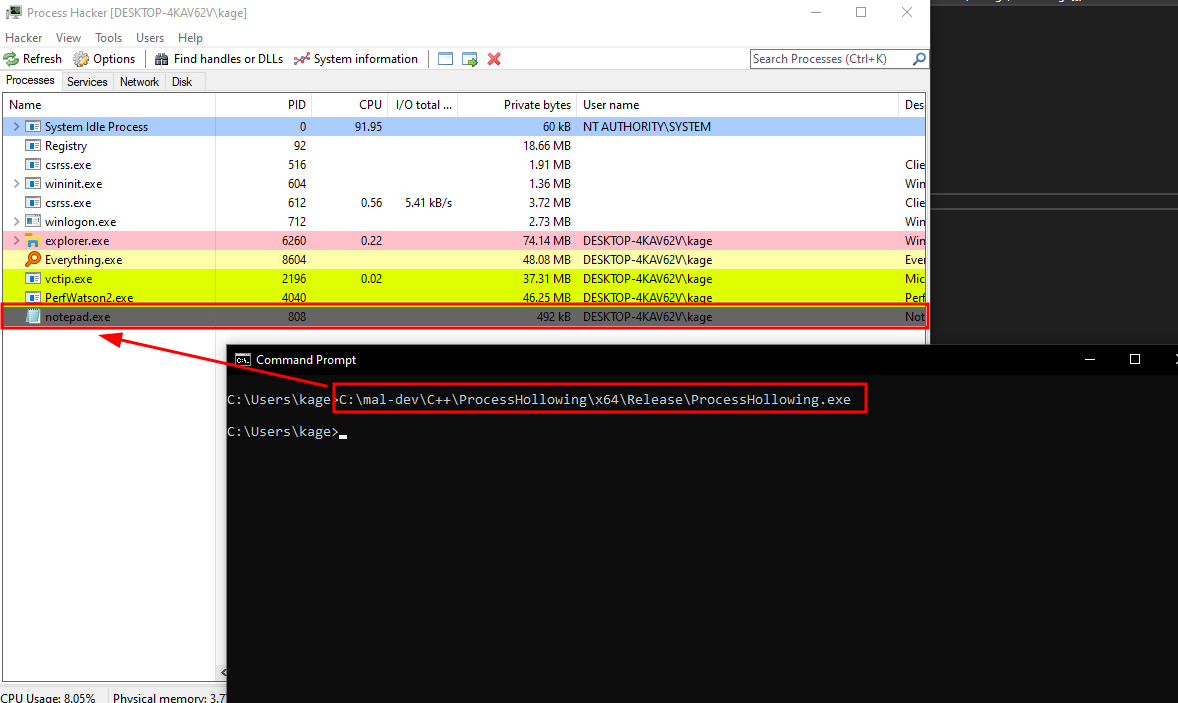Expand the winlogon.exe process node
Screen dimensions: 1178x703
tap(16, 222)
